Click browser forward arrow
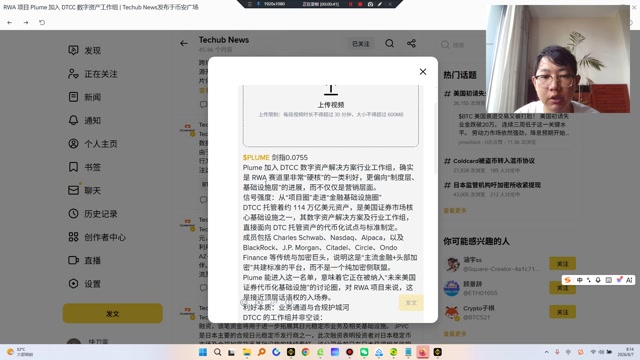Viewport: 640px width, 360px height. [26, 22]
